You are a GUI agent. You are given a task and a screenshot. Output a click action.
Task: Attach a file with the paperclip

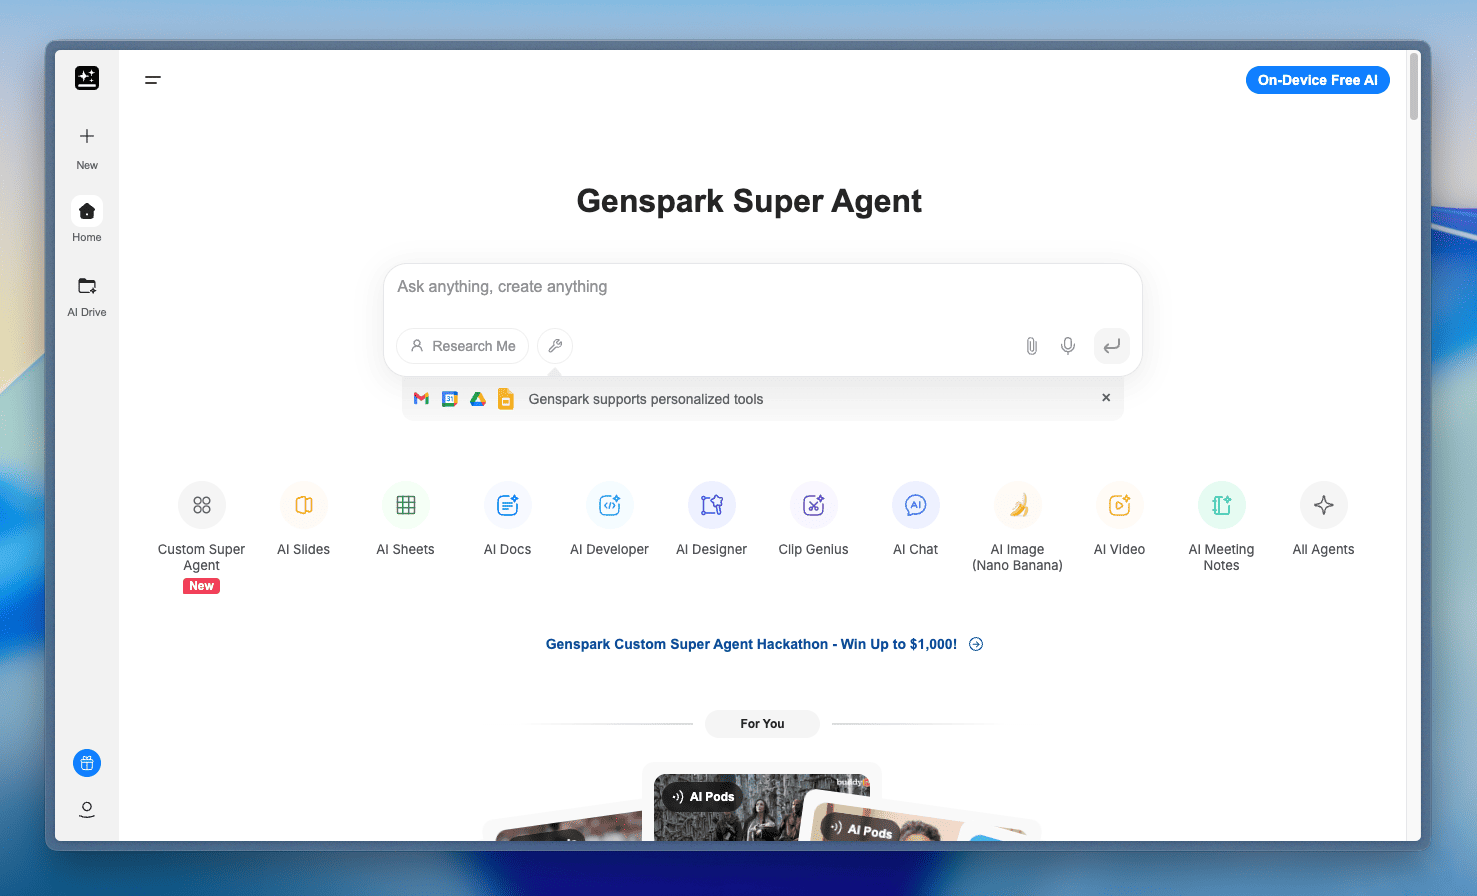tap(1031, 346)
